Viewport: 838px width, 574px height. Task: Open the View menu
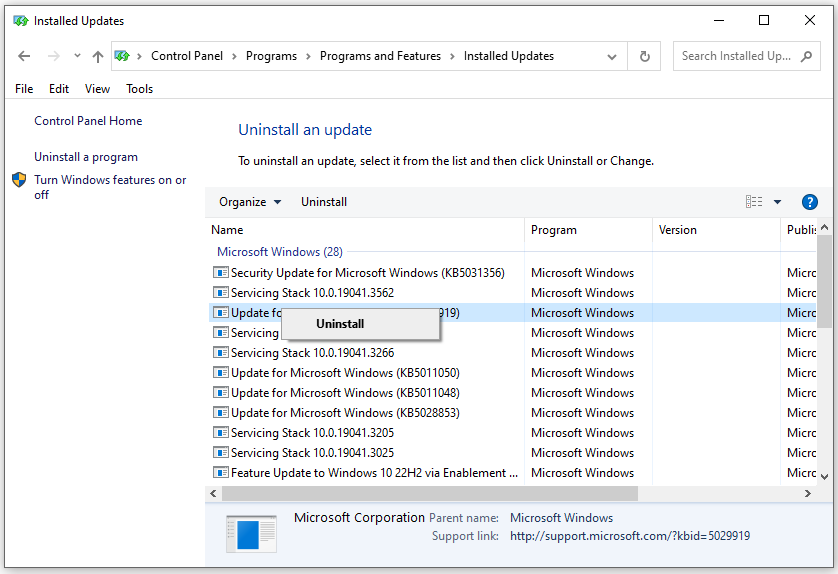pyautogui.click(x=97, y=89)
